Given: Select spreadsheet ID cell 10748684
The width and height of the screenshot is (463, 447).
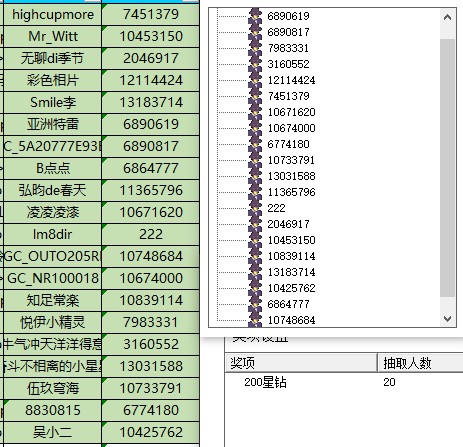Looking at the screenshot, I should coord(151,256).
